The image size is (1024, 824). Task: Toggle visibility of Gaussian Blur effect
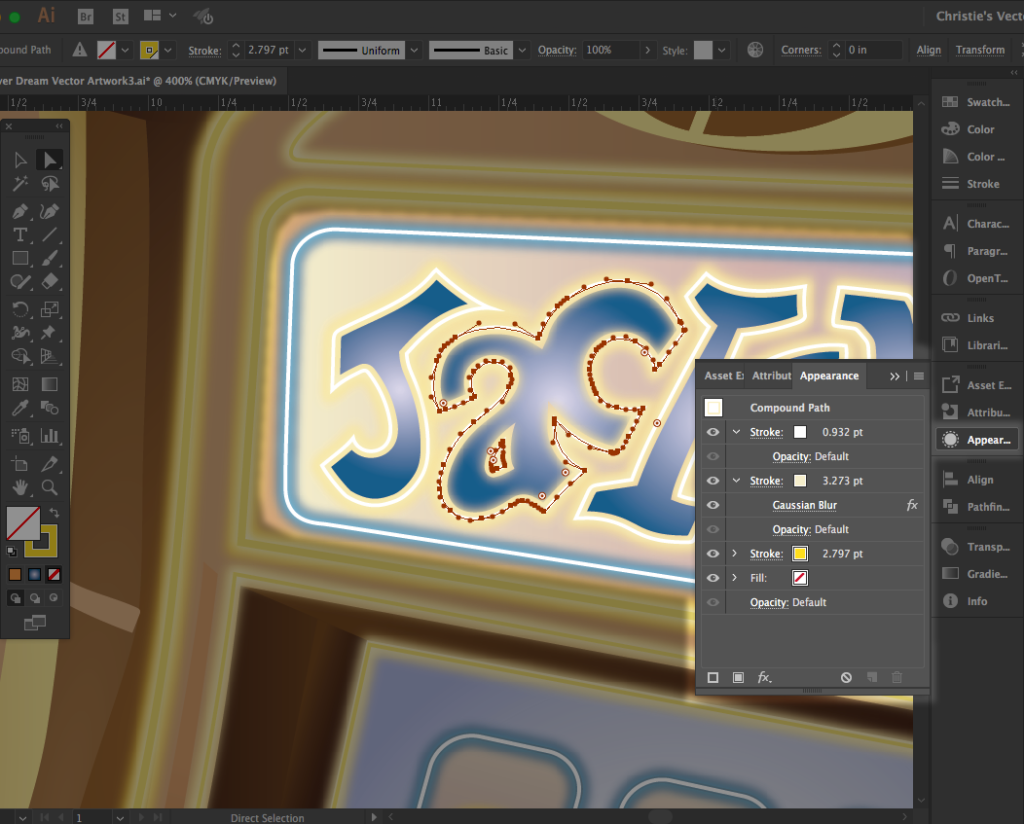coord(713,506)
